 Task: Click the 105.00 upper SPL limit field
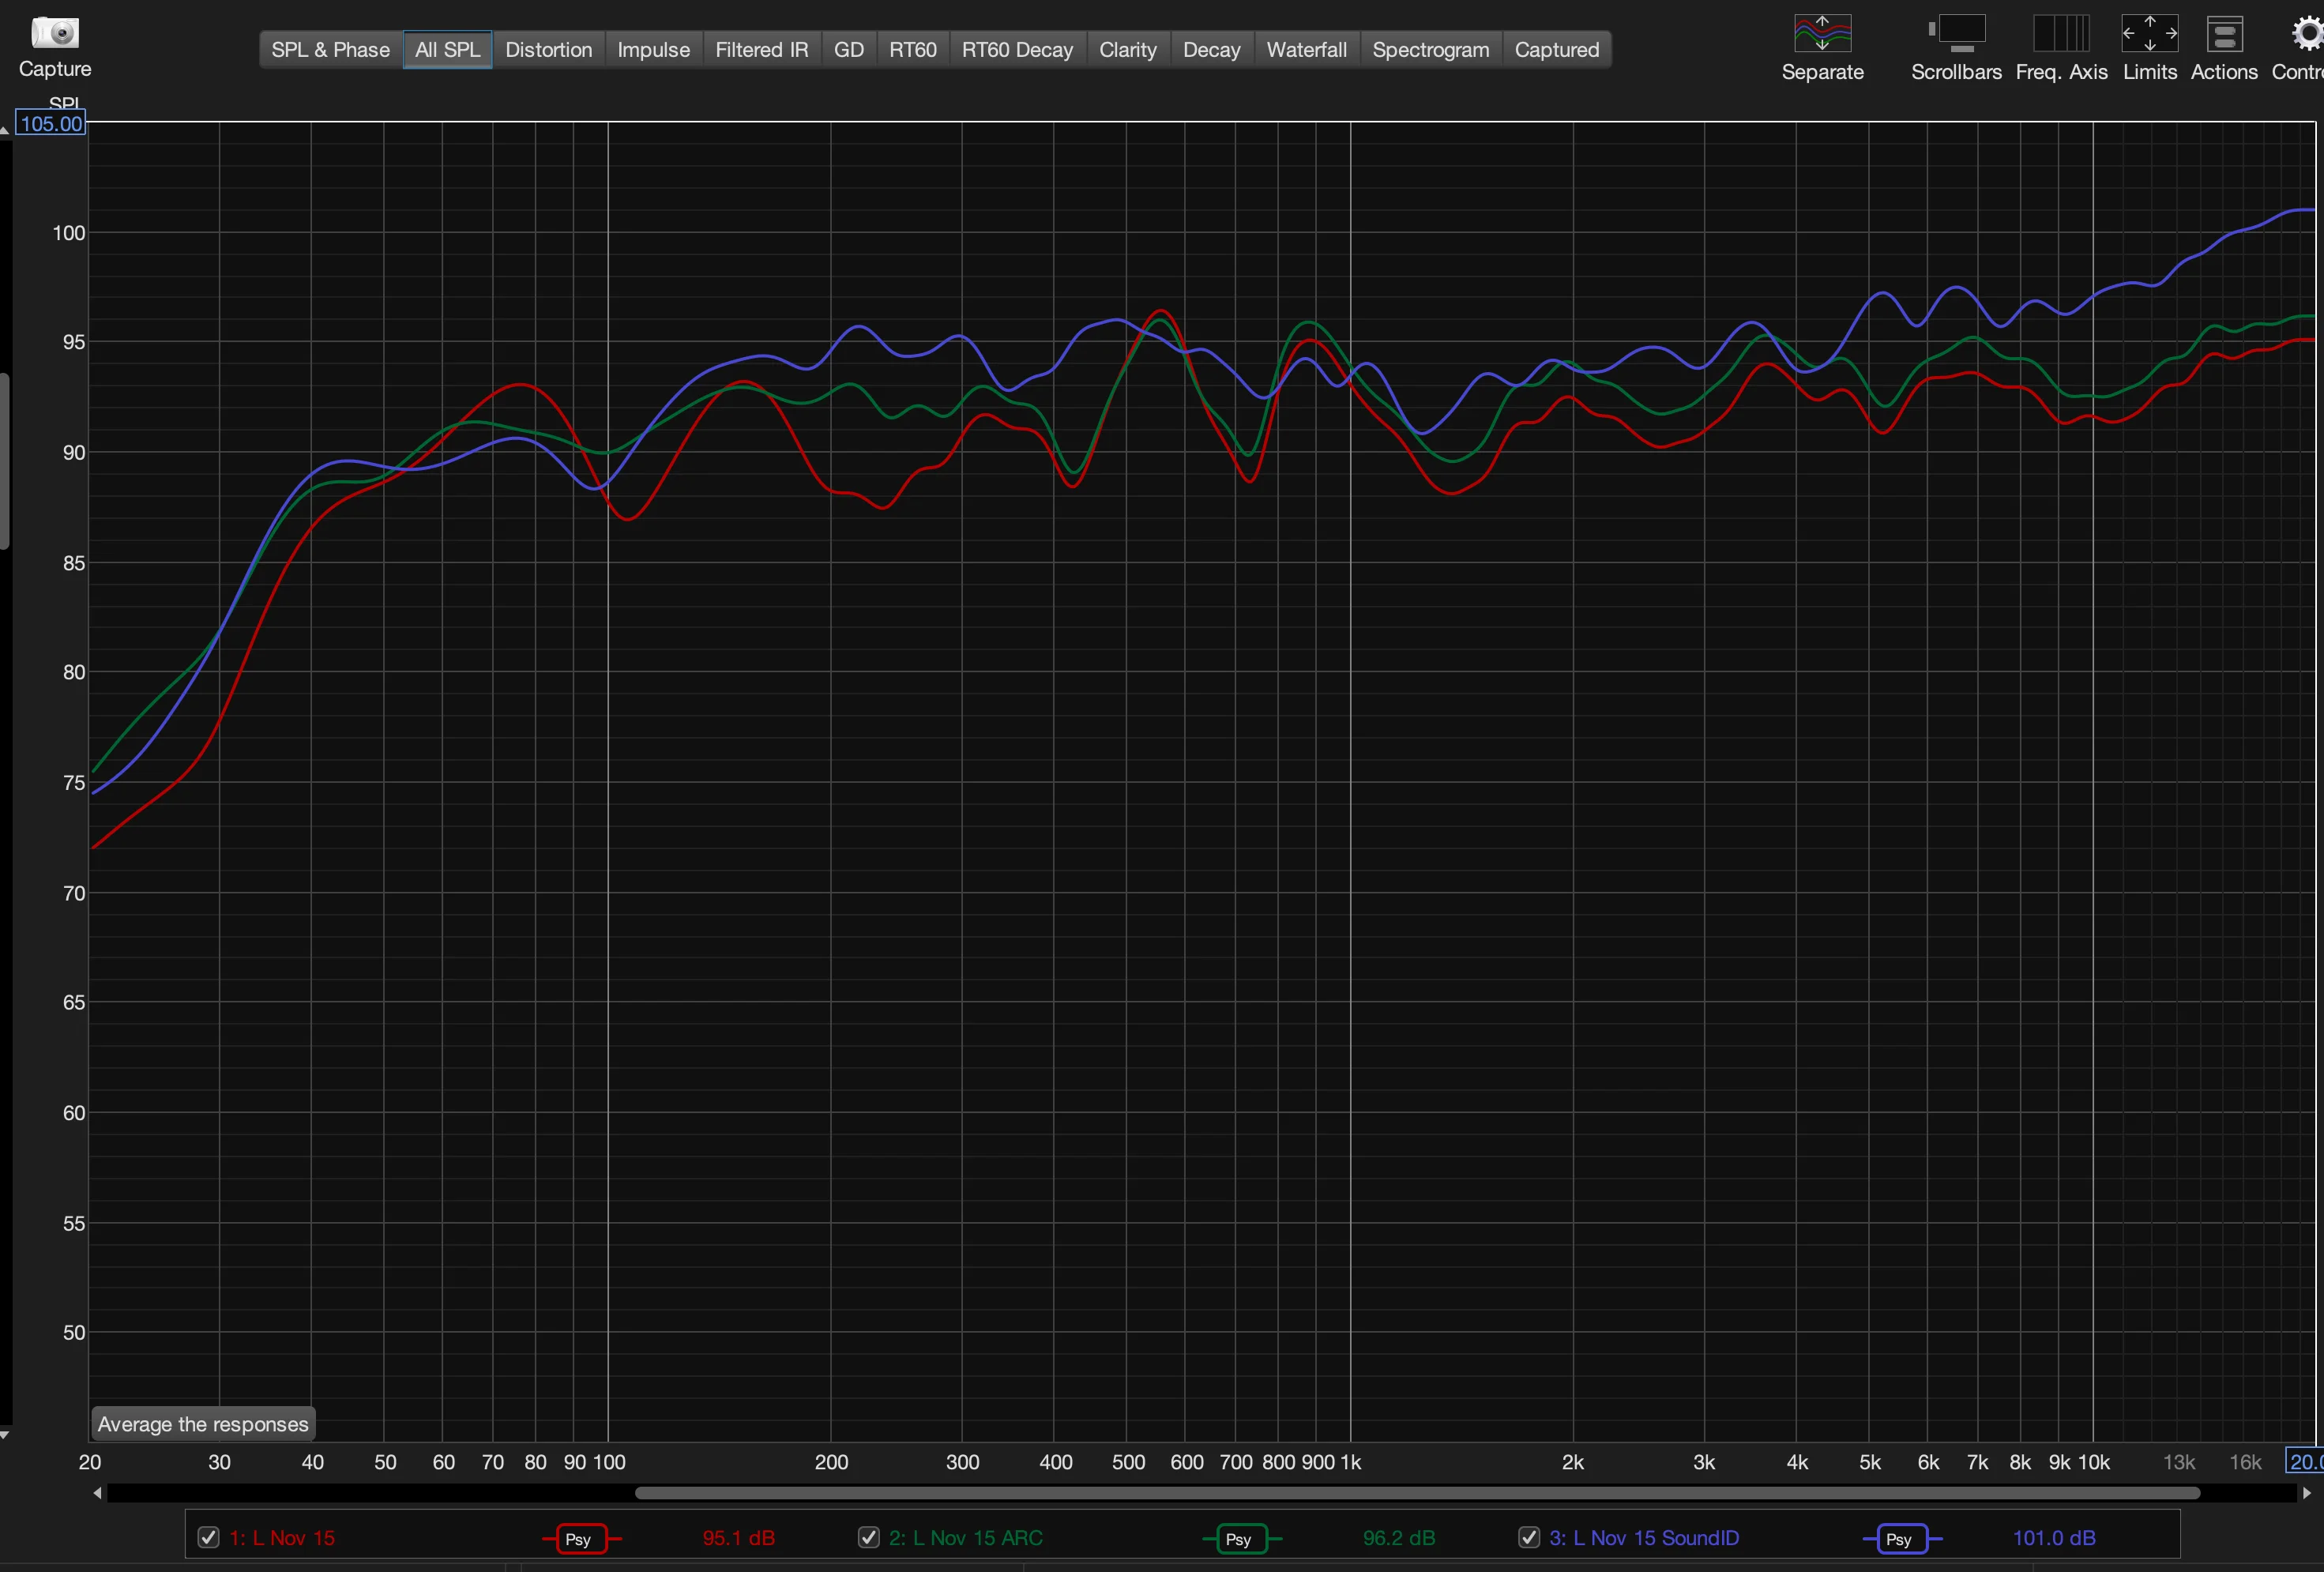[51, 124]
